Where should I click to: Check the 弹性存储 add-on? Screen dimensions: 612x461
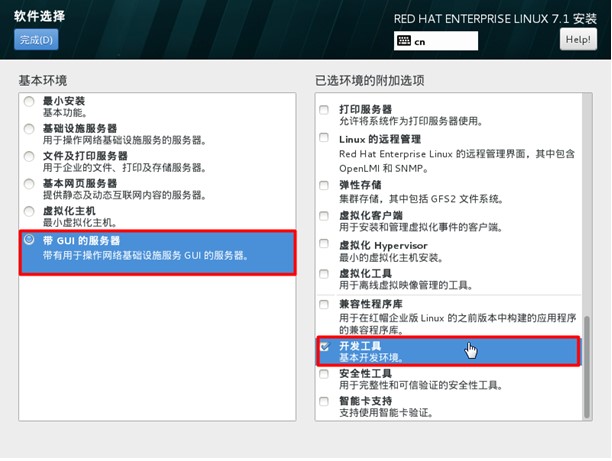point(324,186)
